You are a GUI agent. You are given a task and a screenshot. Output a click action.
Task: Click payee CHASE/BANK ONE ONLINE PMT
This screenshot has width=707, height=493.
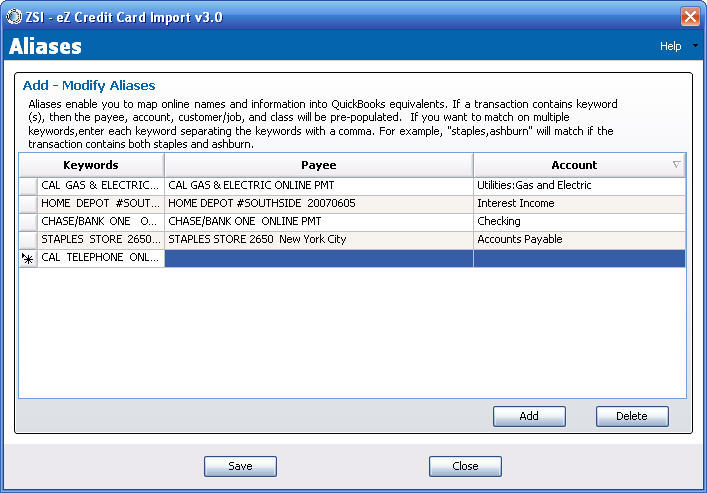click(x=319, y=222)
